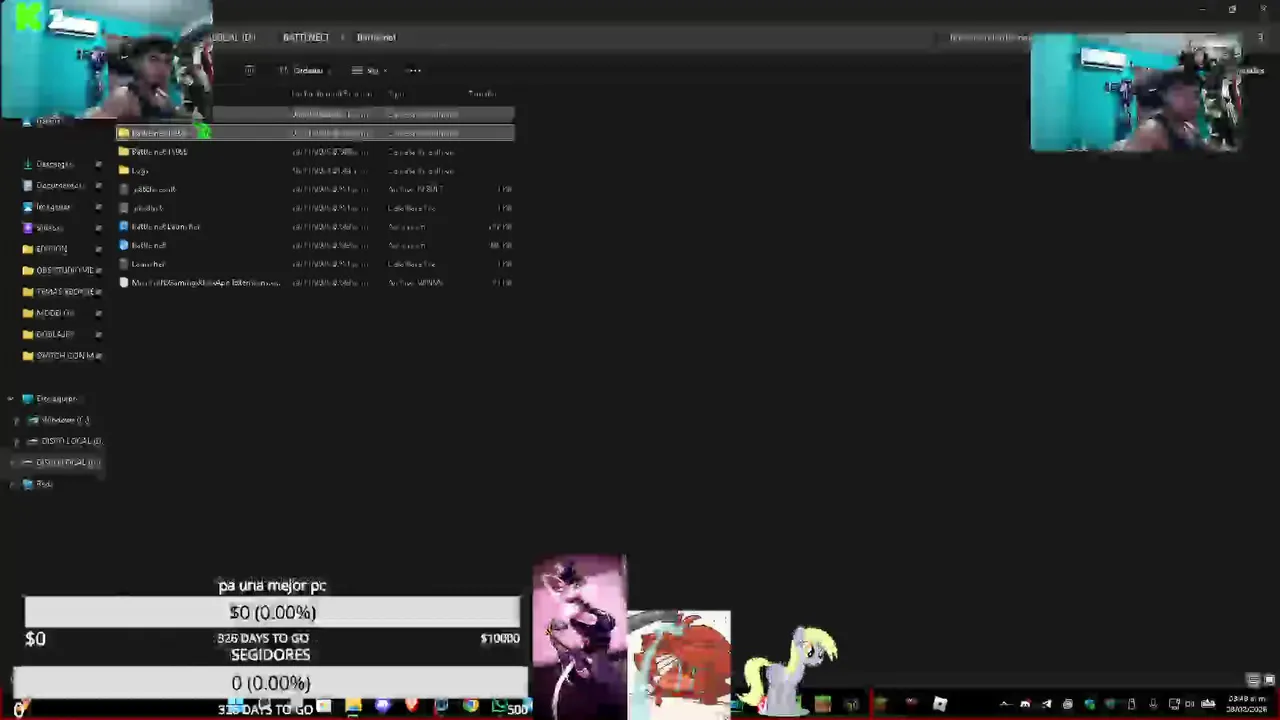Click the Telegram tray icon
1280x720 pixels.
(1046, 705)
